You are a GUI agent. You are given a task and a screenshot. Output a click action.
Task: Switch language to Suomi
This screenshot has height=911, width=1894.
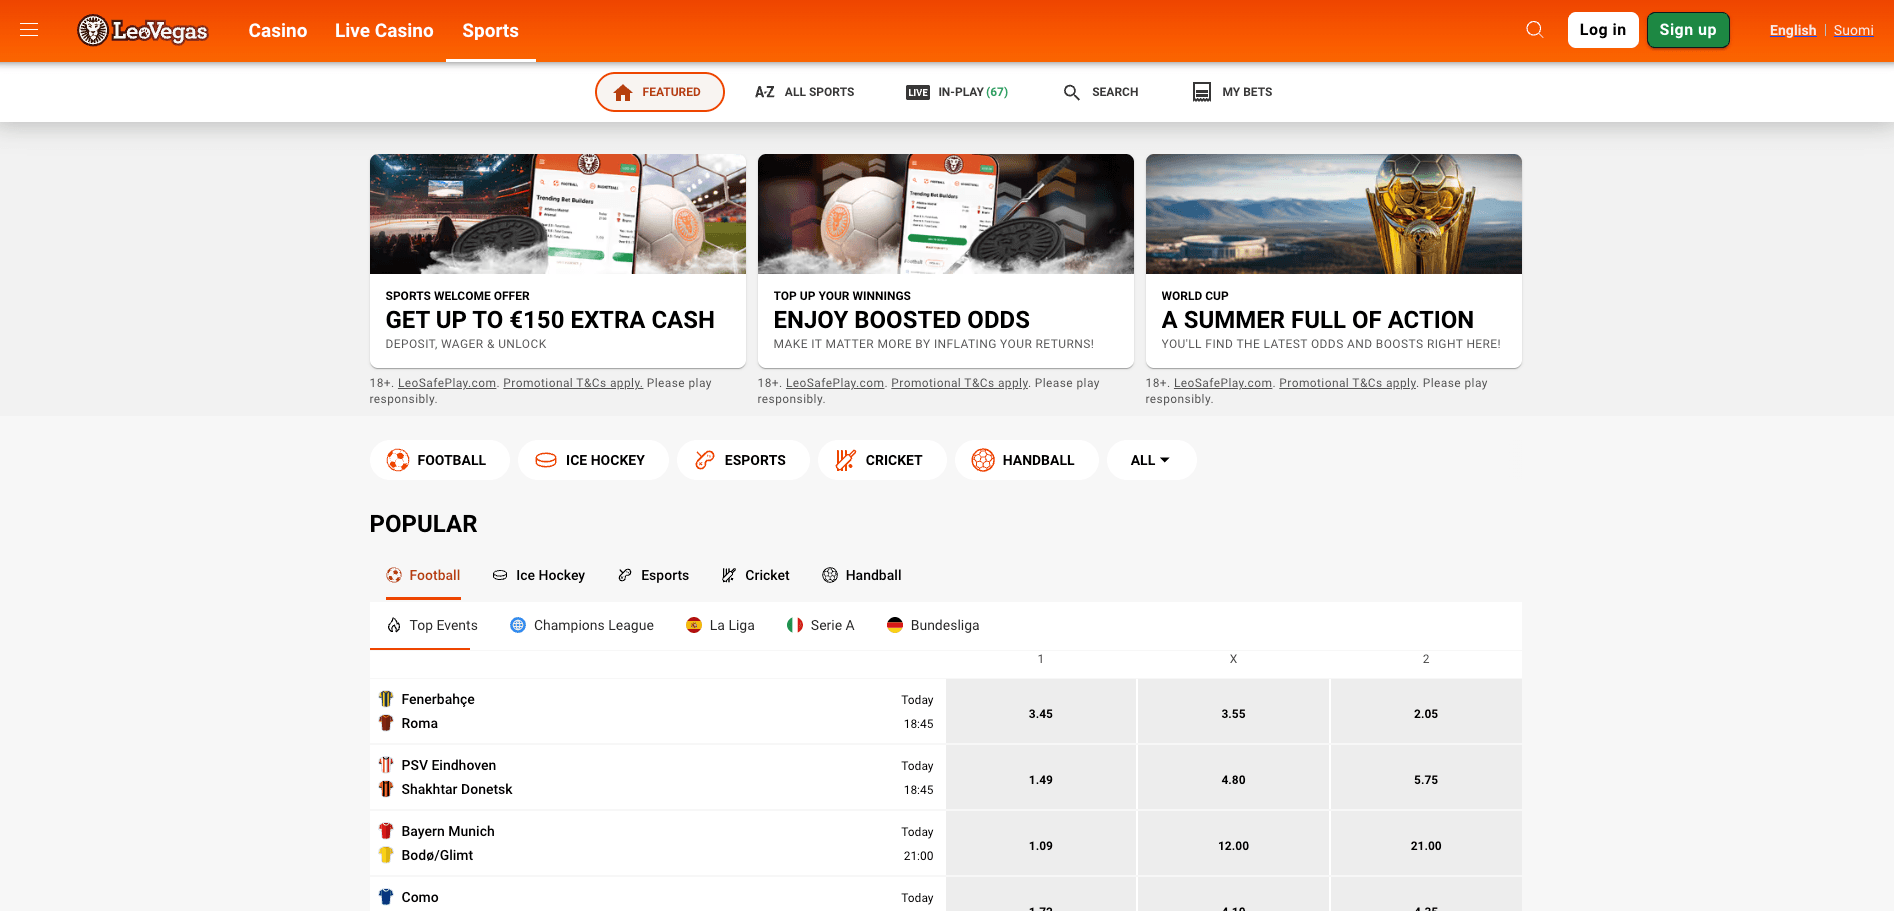point(1853,30)
